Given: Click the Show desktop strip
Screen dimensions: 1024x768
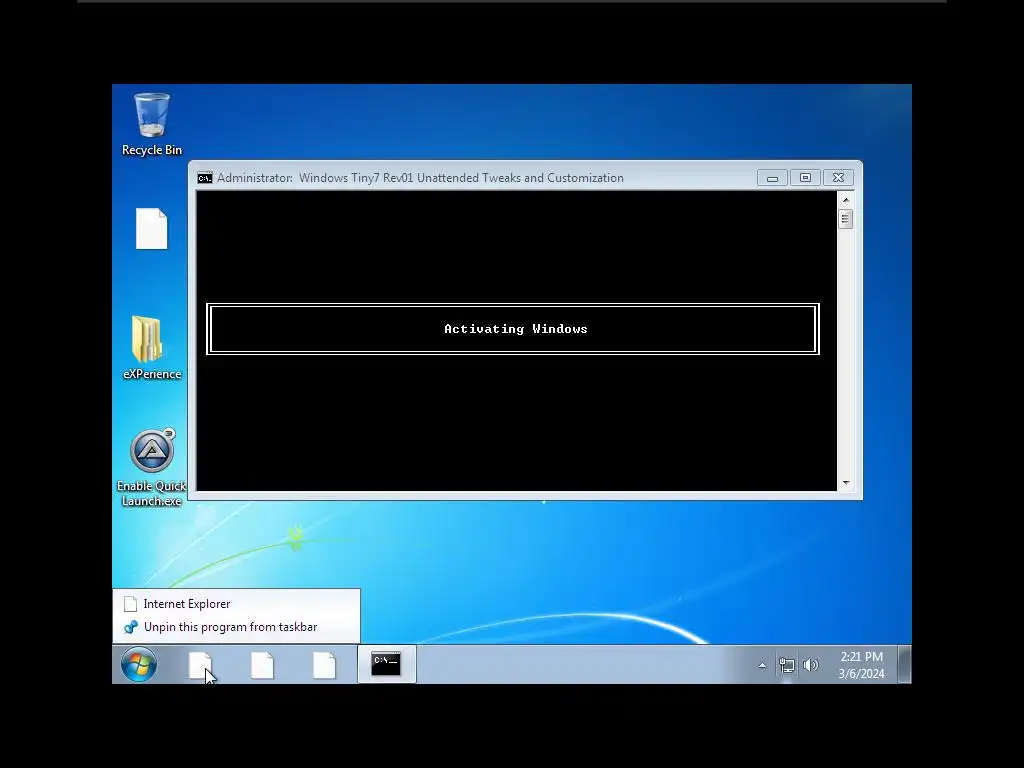Looking at the screenshot, I should pos(904,664).
